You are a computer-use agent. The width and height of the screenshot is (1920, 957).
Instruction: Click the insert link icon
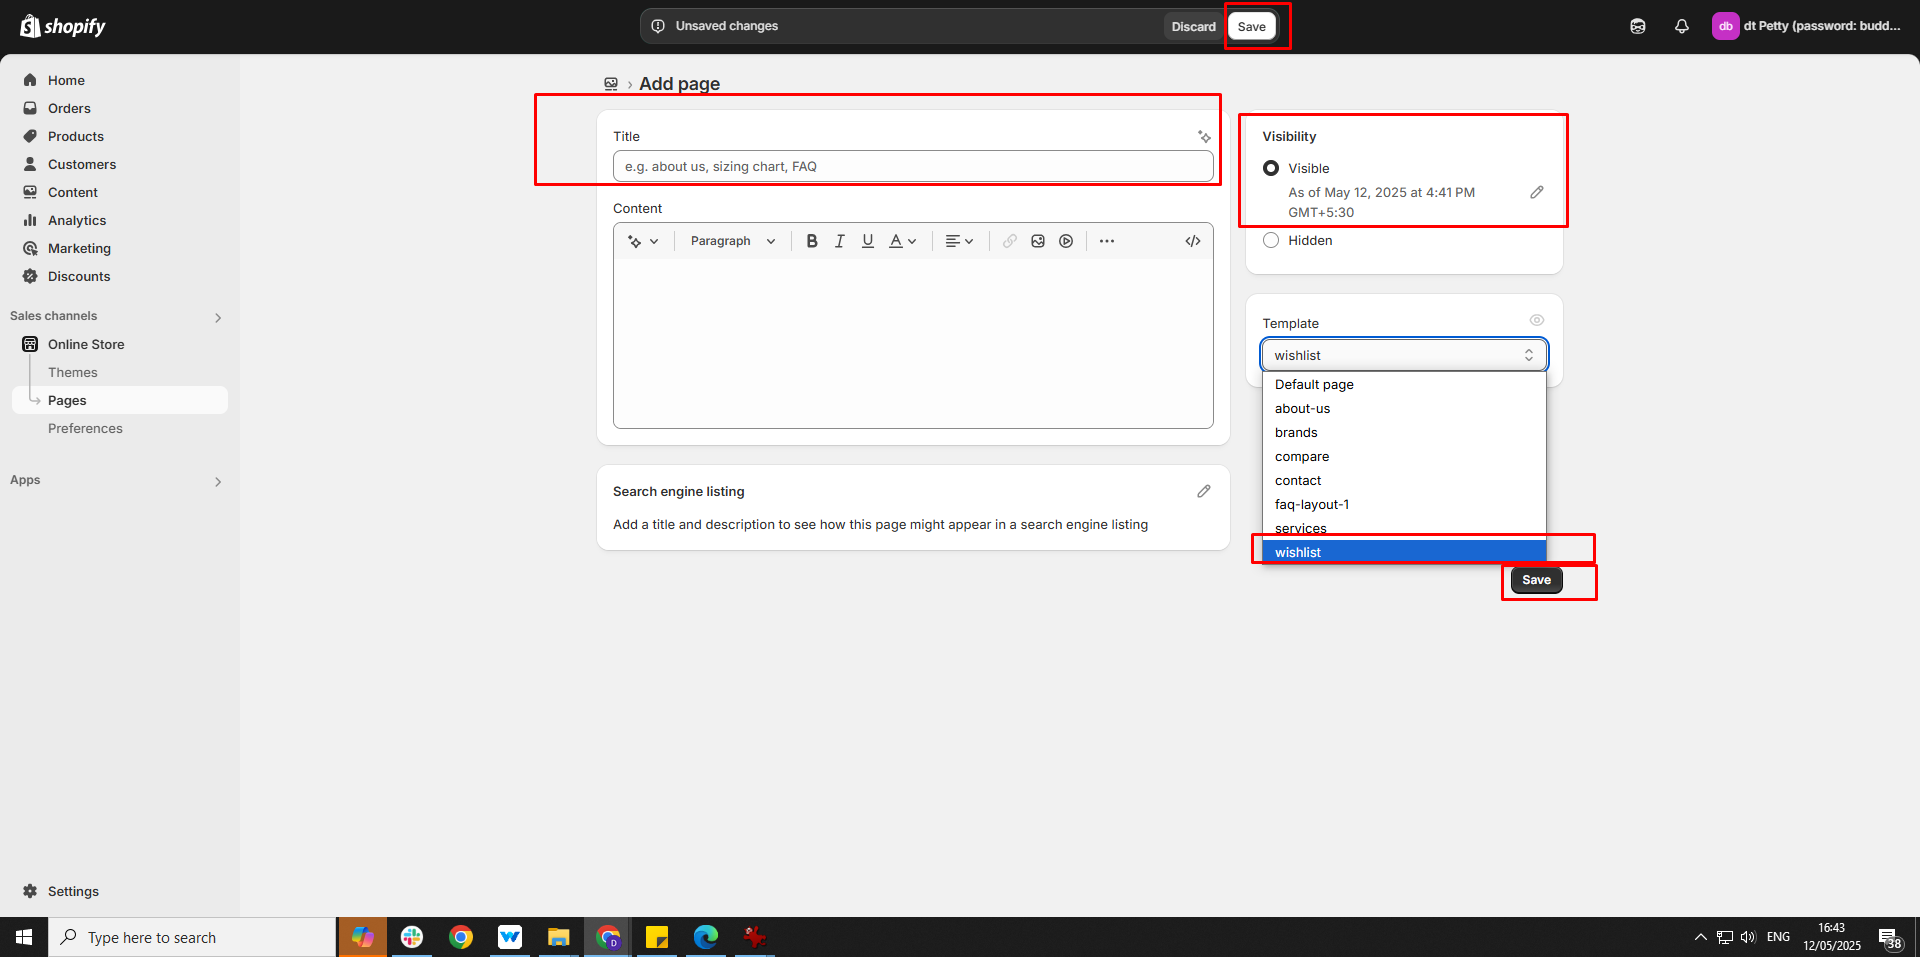click(1010, 241)
